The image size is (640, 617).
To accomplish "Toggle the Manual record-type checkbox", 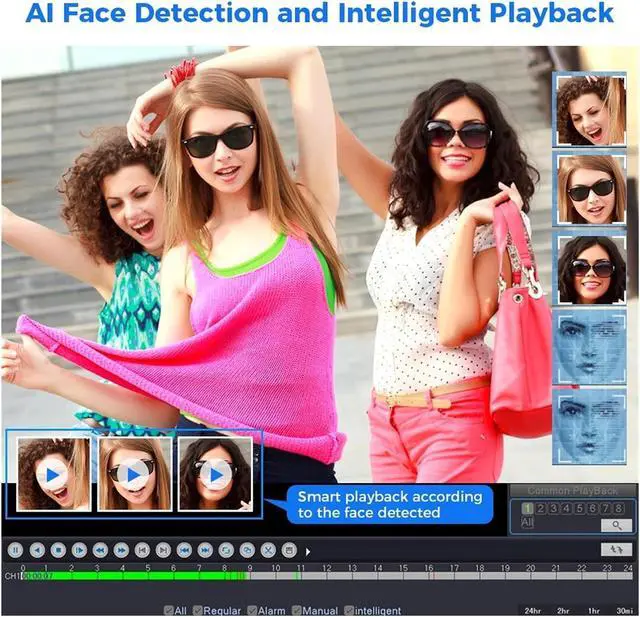I will 296,610.
